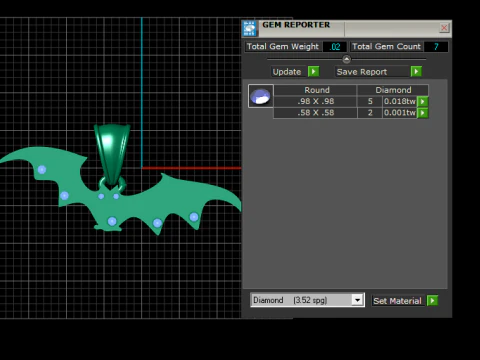Select the right eye gem on bat head
Image resolution: width=480 pixels, height=360 pixels.
coord(116,196)
